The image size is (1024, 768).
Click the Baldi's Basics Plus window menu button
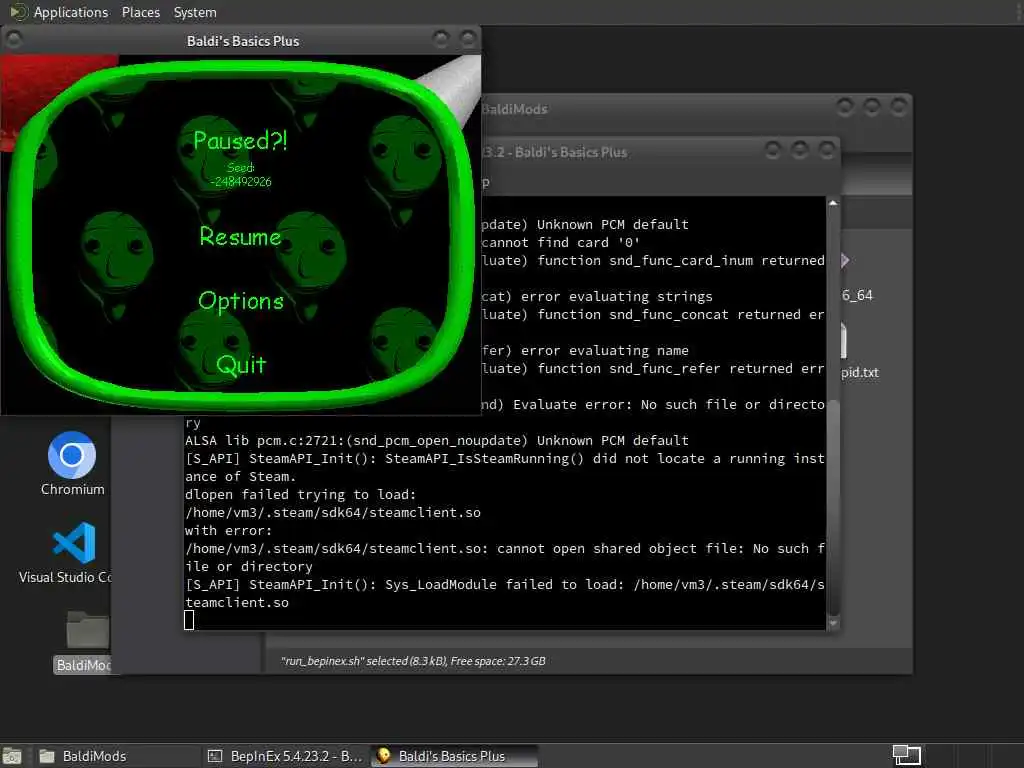pyautogui.click(x=14, y=40)
